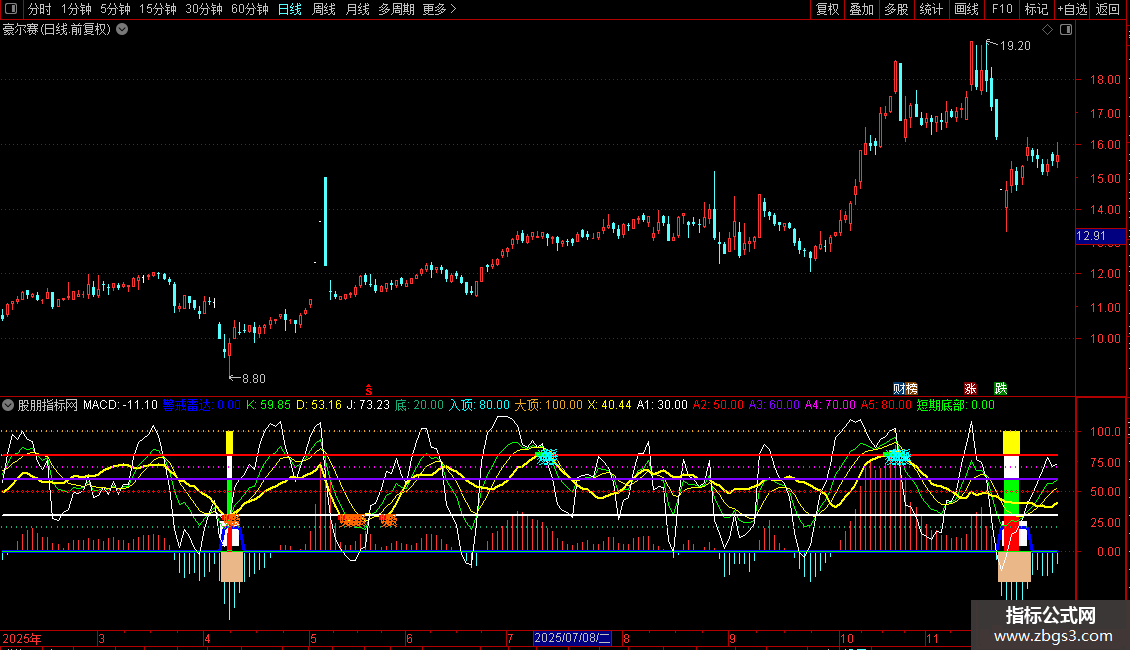Switch to 日线 daily chart
Image resolution: width=1130 pixels, height=650 pixels.
pos(290,9)
